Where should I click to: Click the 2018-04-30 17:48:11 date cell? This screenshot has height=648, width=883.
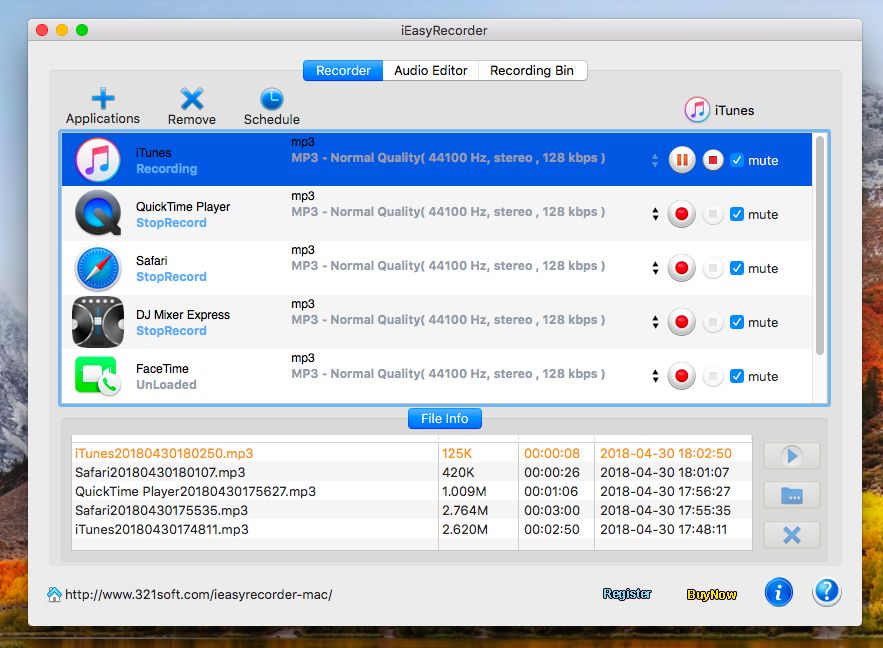(663, 530)
